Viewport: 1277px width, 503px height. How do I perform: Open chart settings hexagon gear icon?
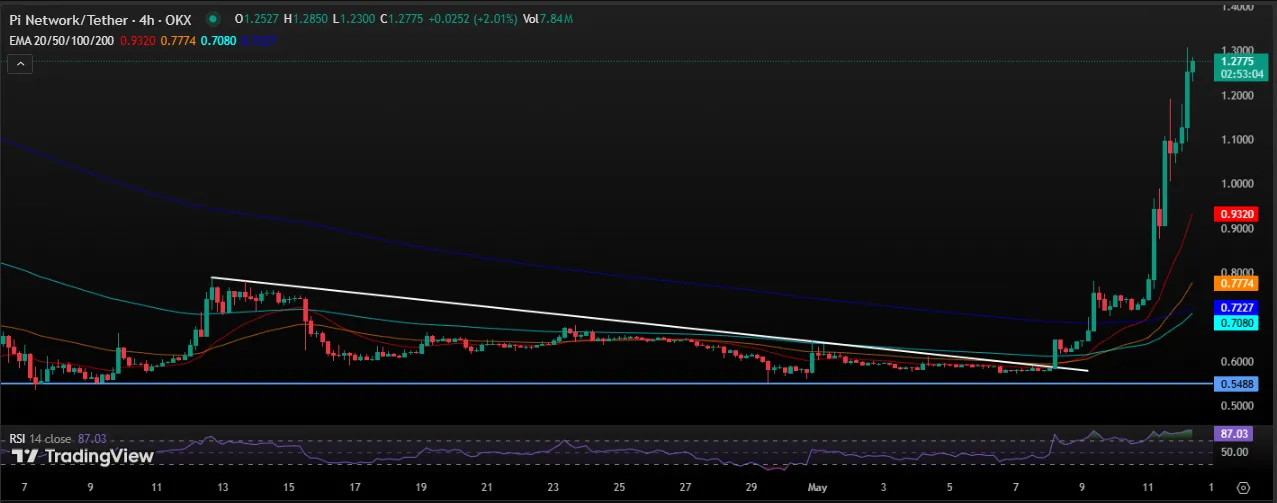coord(1241,487)
